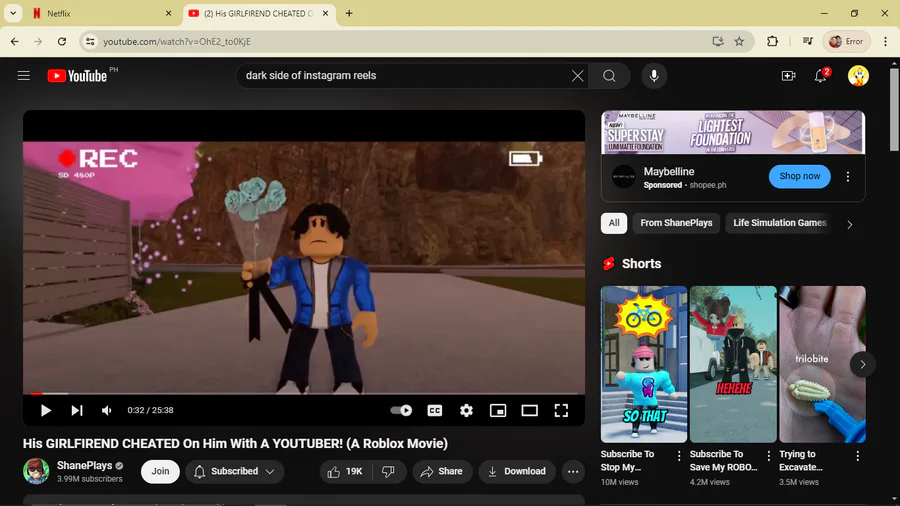This screenshot has width=900, height=506.
Task: Open the Maybelline banner ad image
Action: tap(733, 133)
